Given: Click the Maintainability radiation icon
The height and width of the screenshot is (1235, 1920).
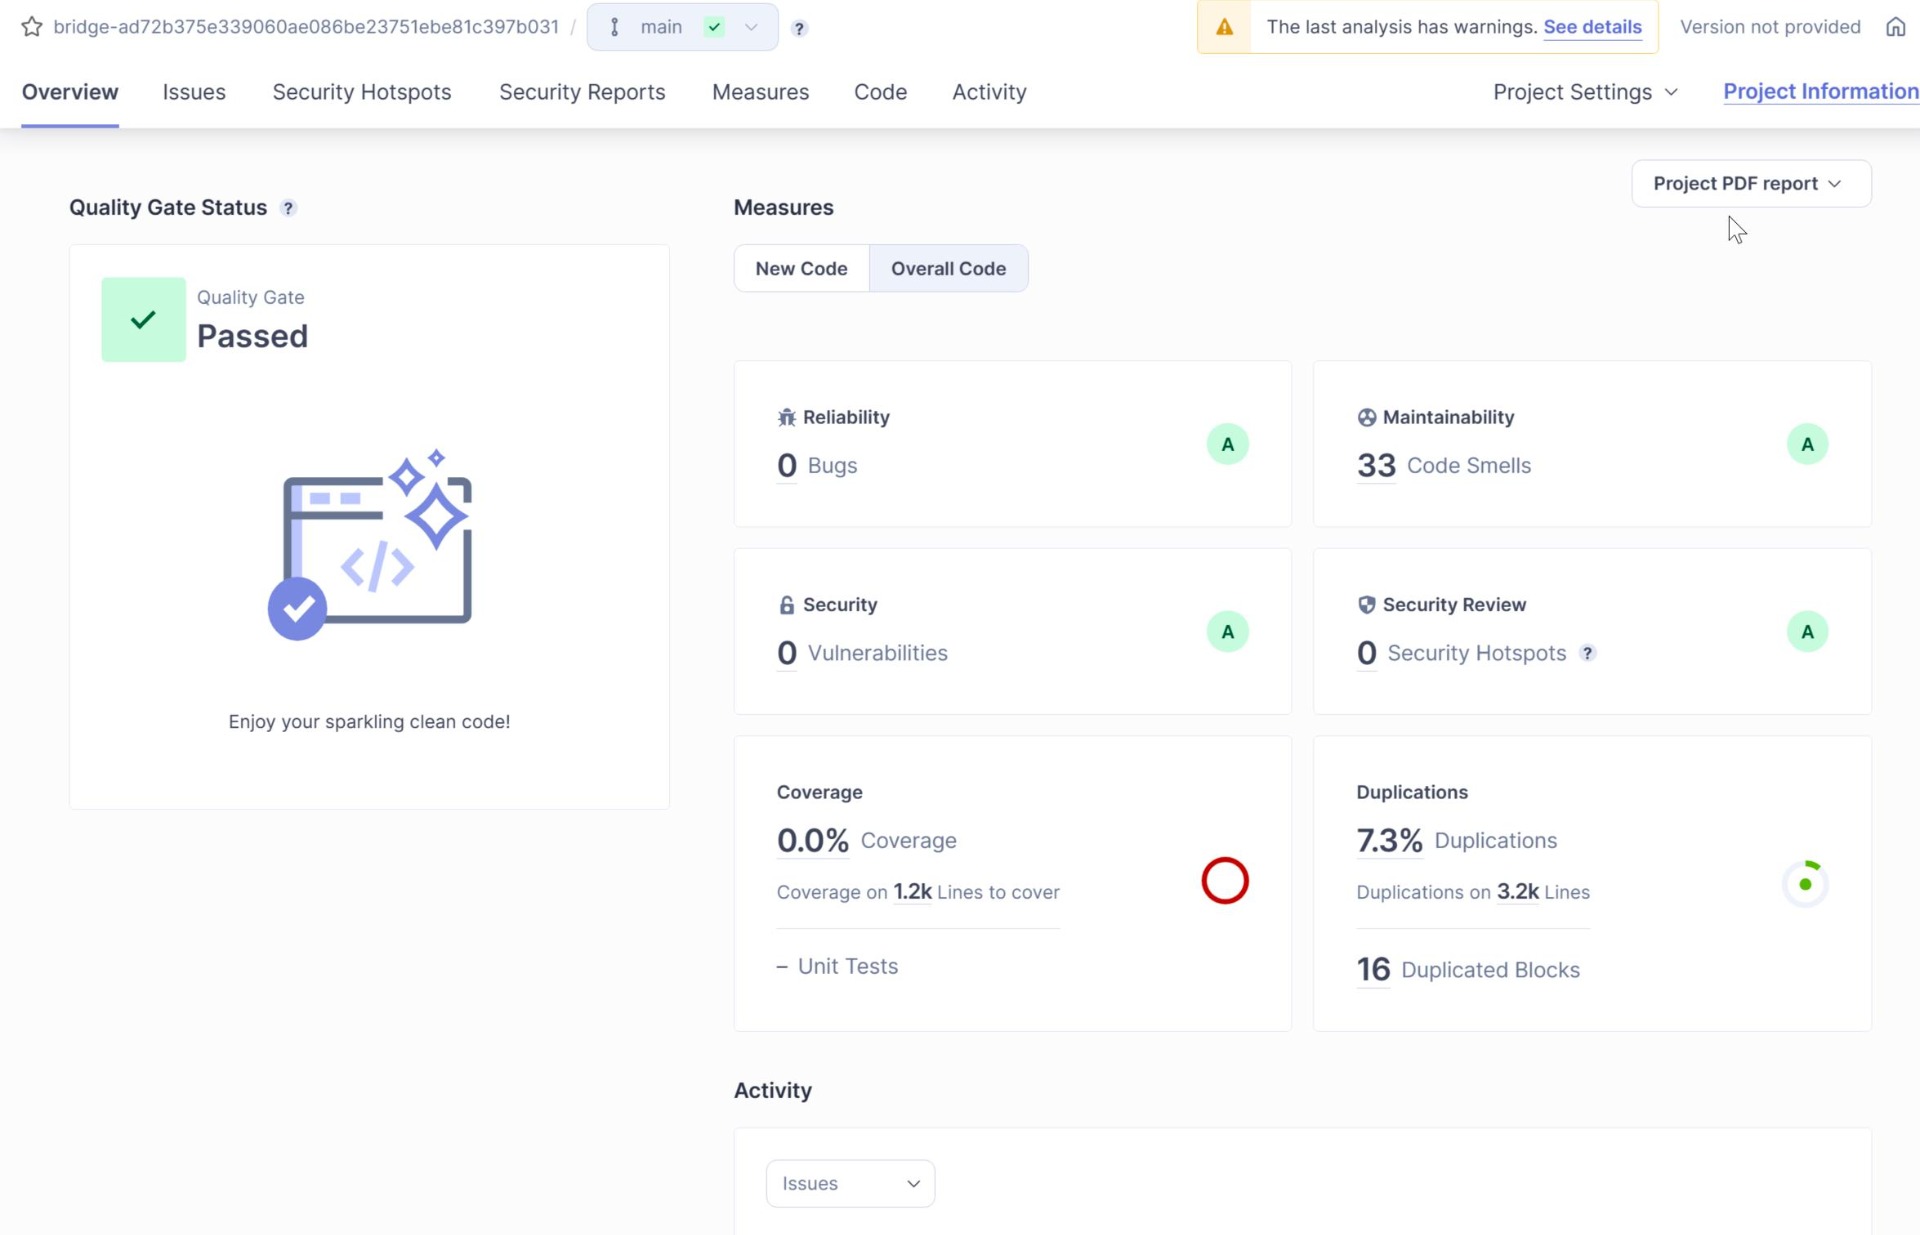Looking at the screenshot, I should (1366, 417).
